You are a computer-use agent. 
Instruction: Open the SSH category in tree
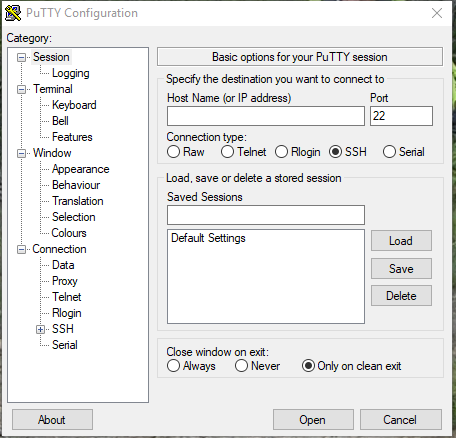[x=63, y=329]
